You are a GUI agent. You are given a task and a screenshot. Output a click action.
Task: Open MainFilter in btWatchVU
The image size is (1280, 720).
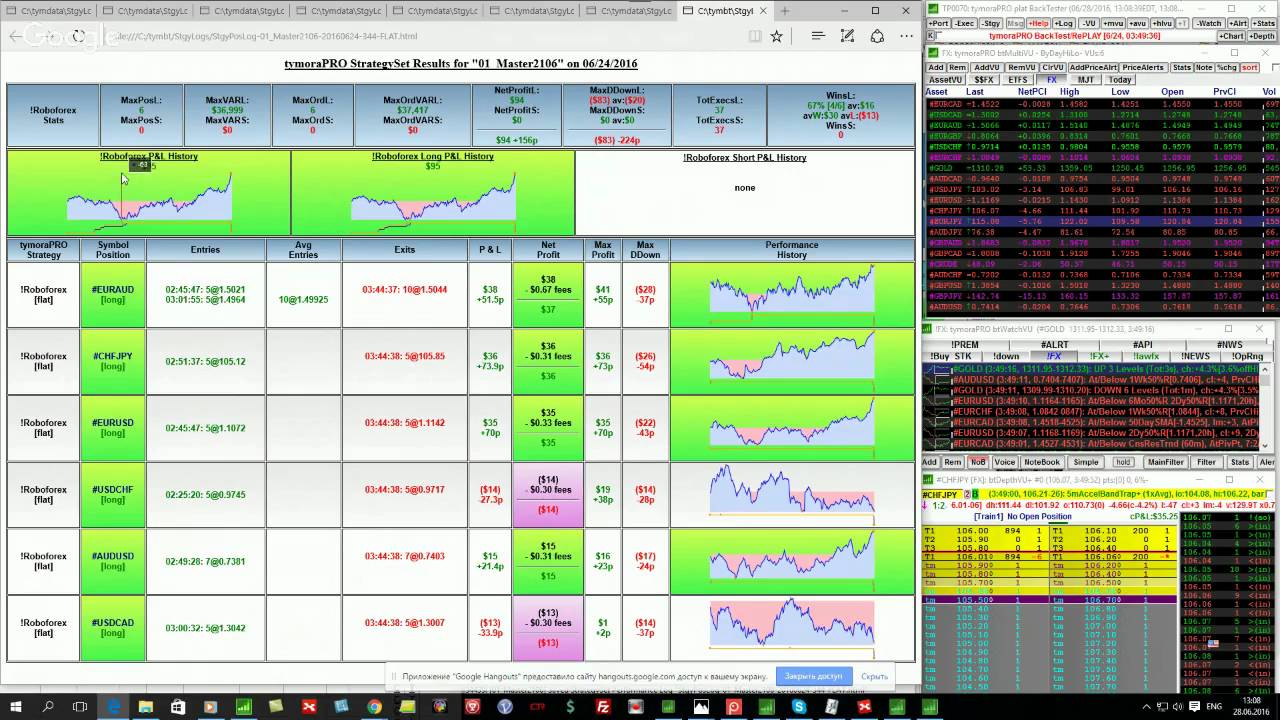(x=1166, y=462)
